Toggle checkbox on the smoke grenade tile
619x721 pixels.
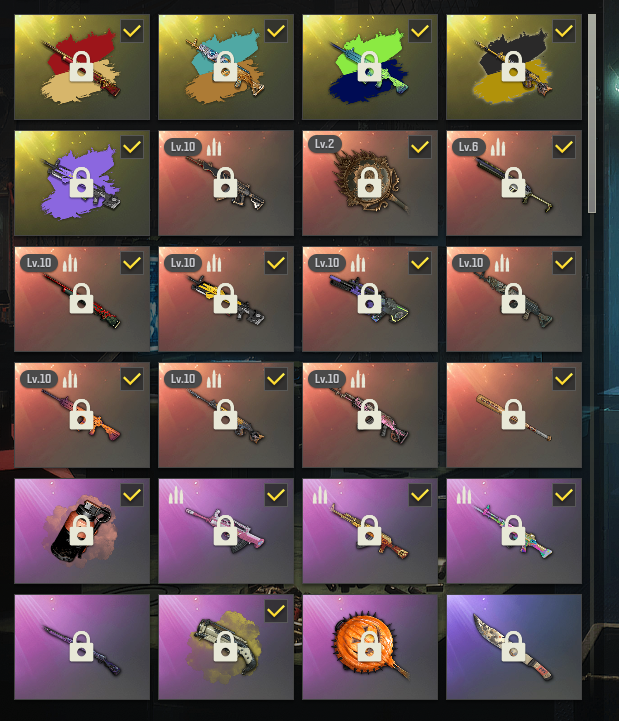pos(132,495)
